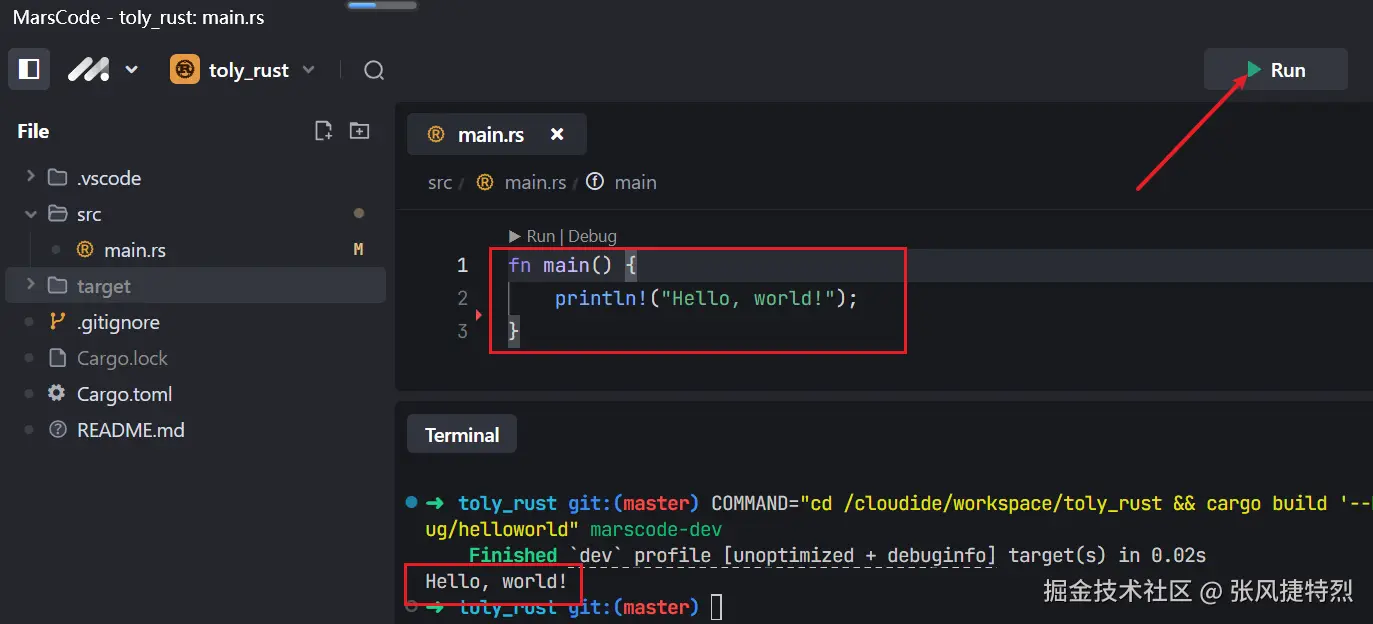
Task: Select the main.rs editor tab
Action: tap(489, 134)
